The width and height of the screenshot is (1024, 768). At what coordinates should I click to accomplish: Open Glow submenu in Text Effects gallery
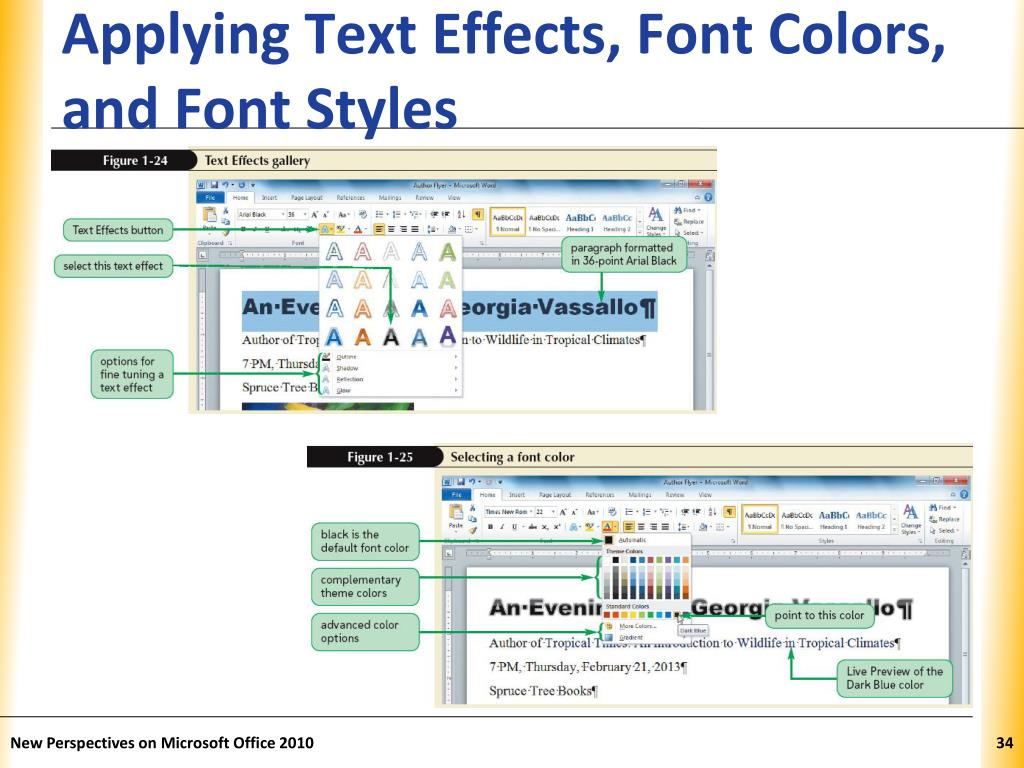(392, 390)
